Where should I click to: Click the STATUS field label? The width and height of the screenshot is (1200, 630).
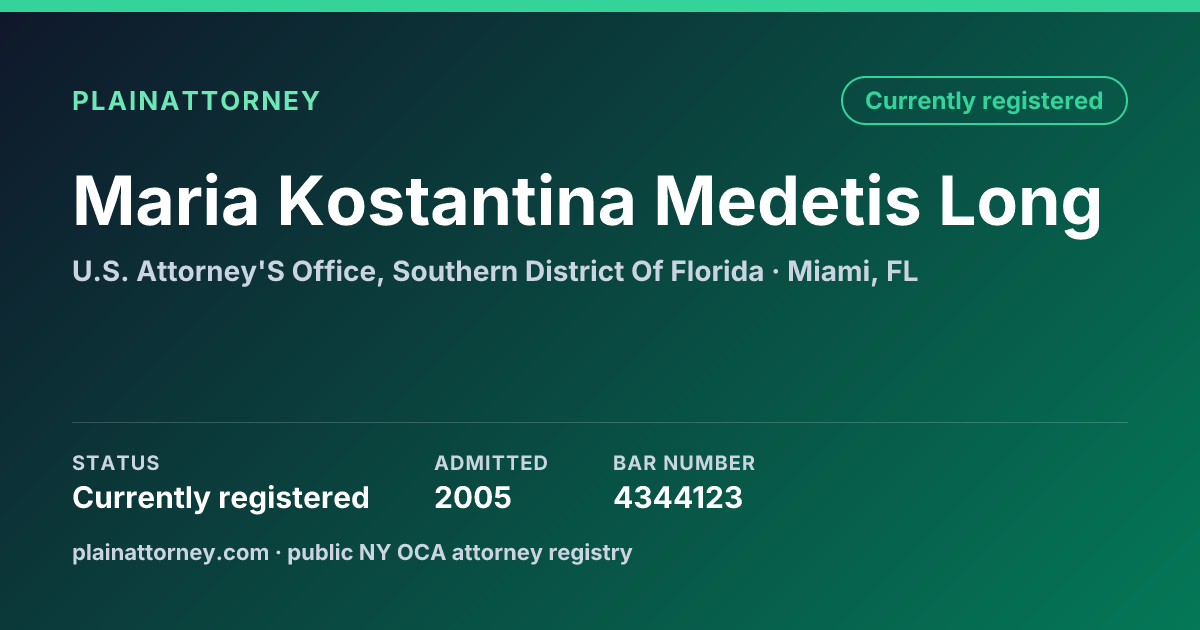point(116,463)
